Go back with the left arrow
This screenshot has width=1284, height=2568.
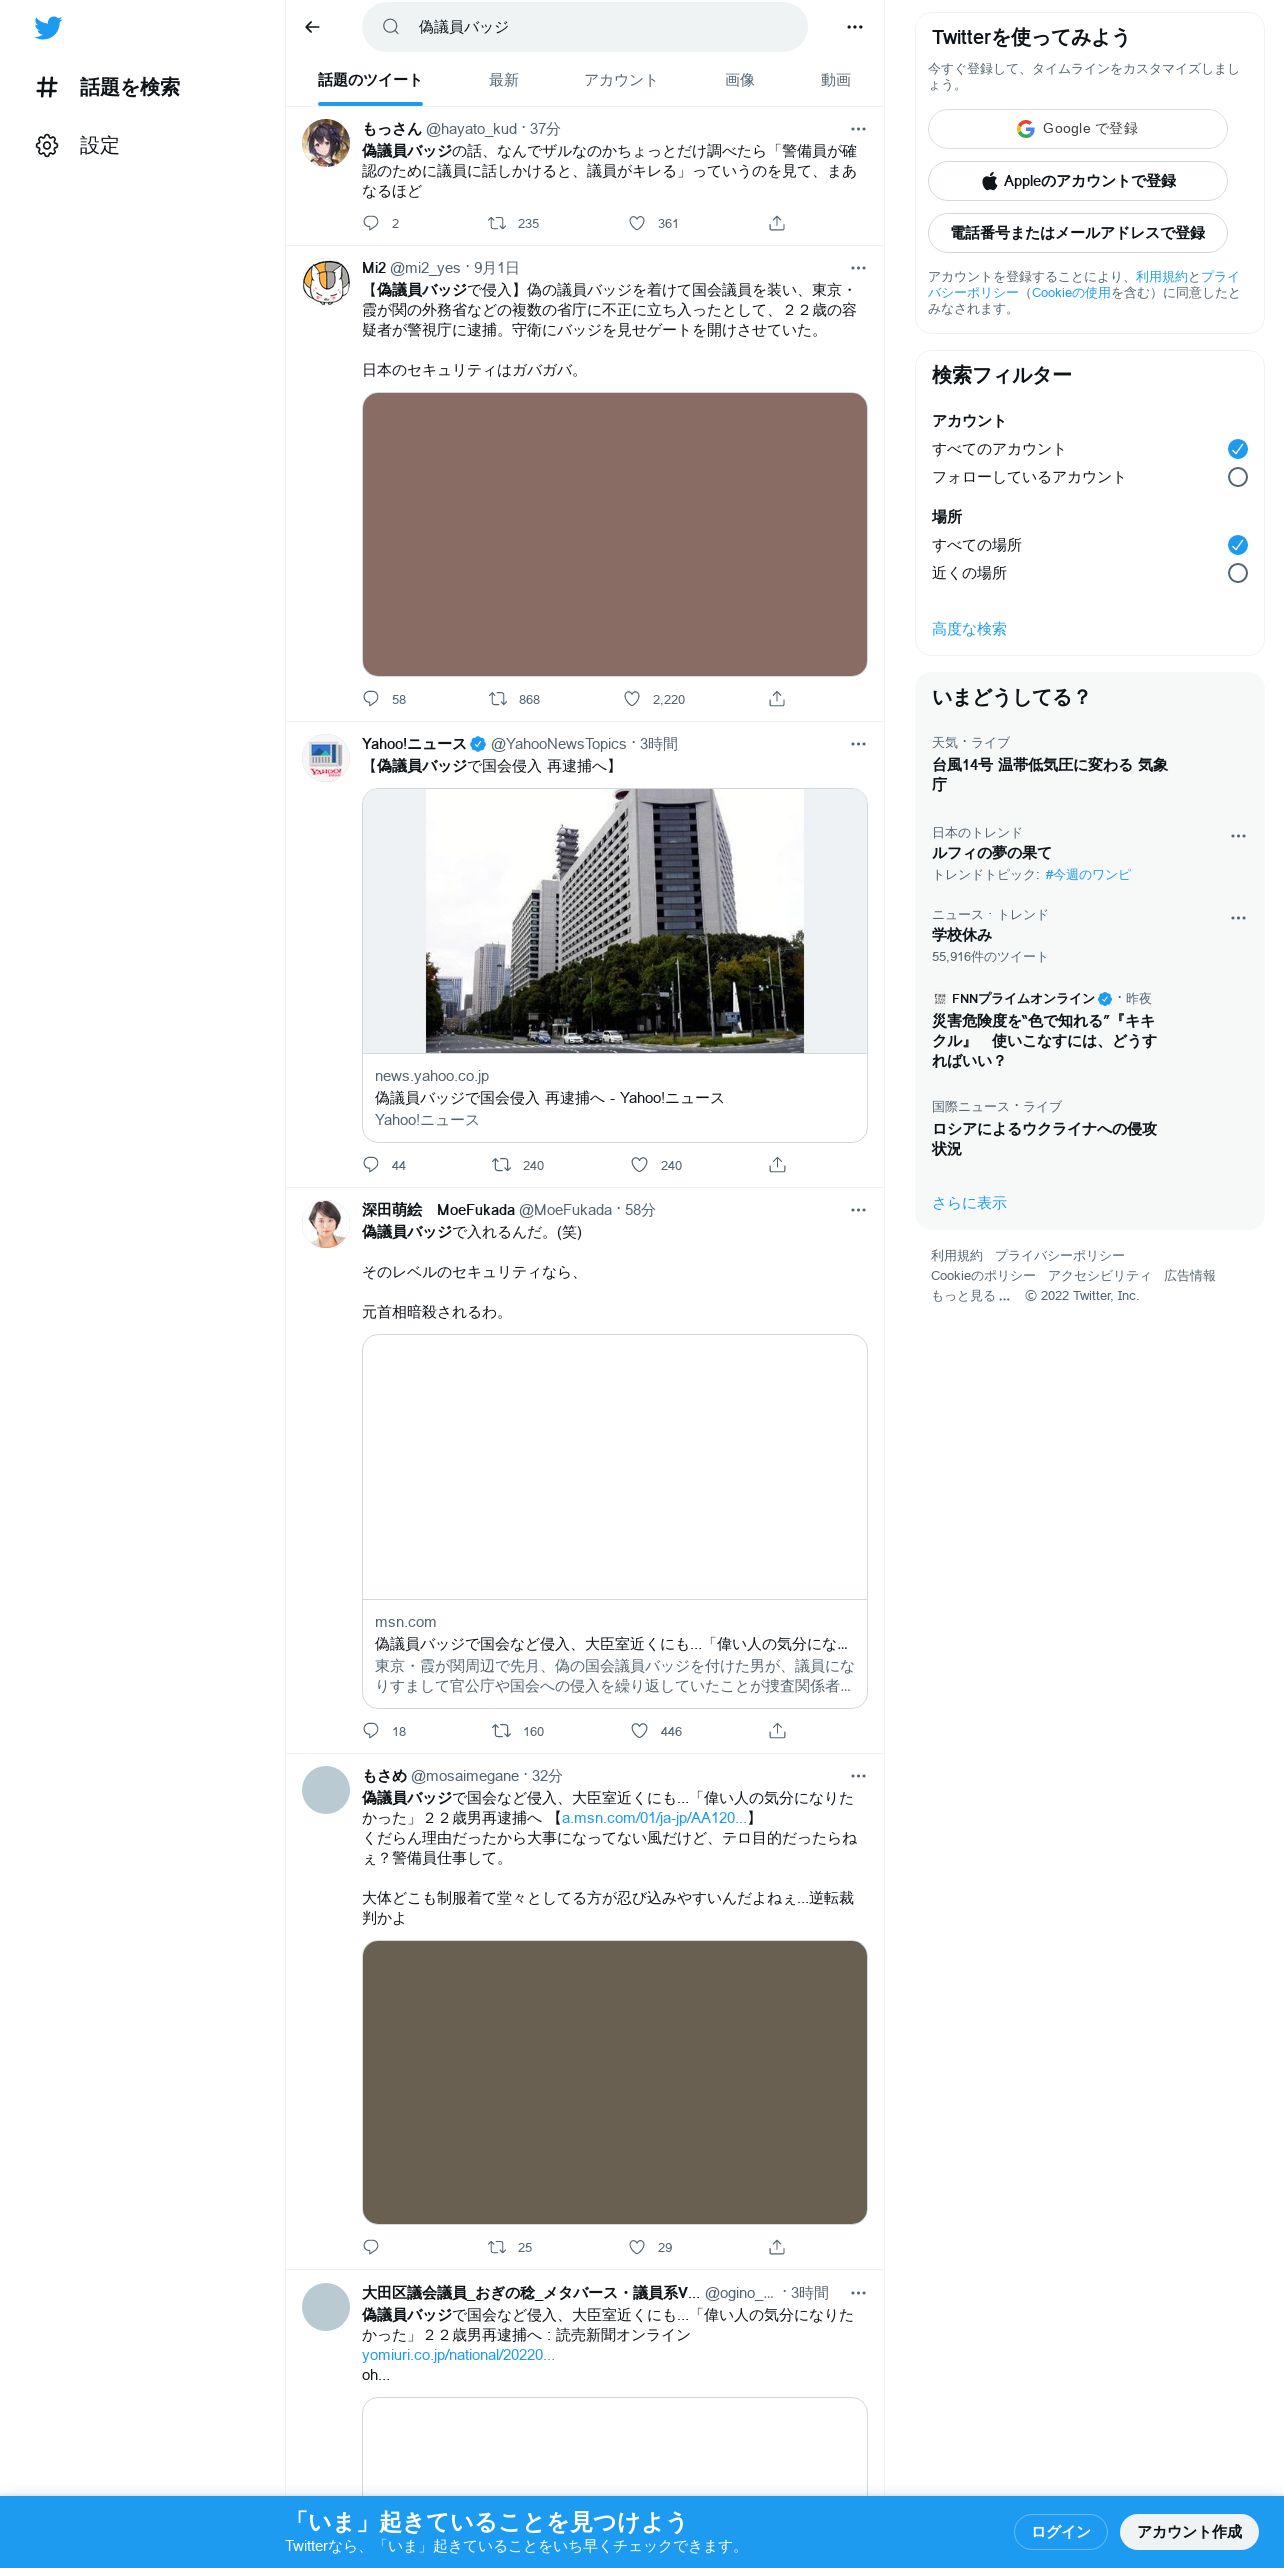pyautogui.click(x=312, y=27)
